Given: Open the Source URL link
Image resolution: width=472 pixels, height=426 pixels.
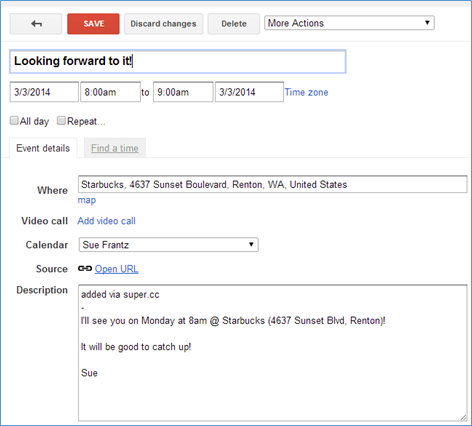Looking at the screenshot, I should point(116,269).
